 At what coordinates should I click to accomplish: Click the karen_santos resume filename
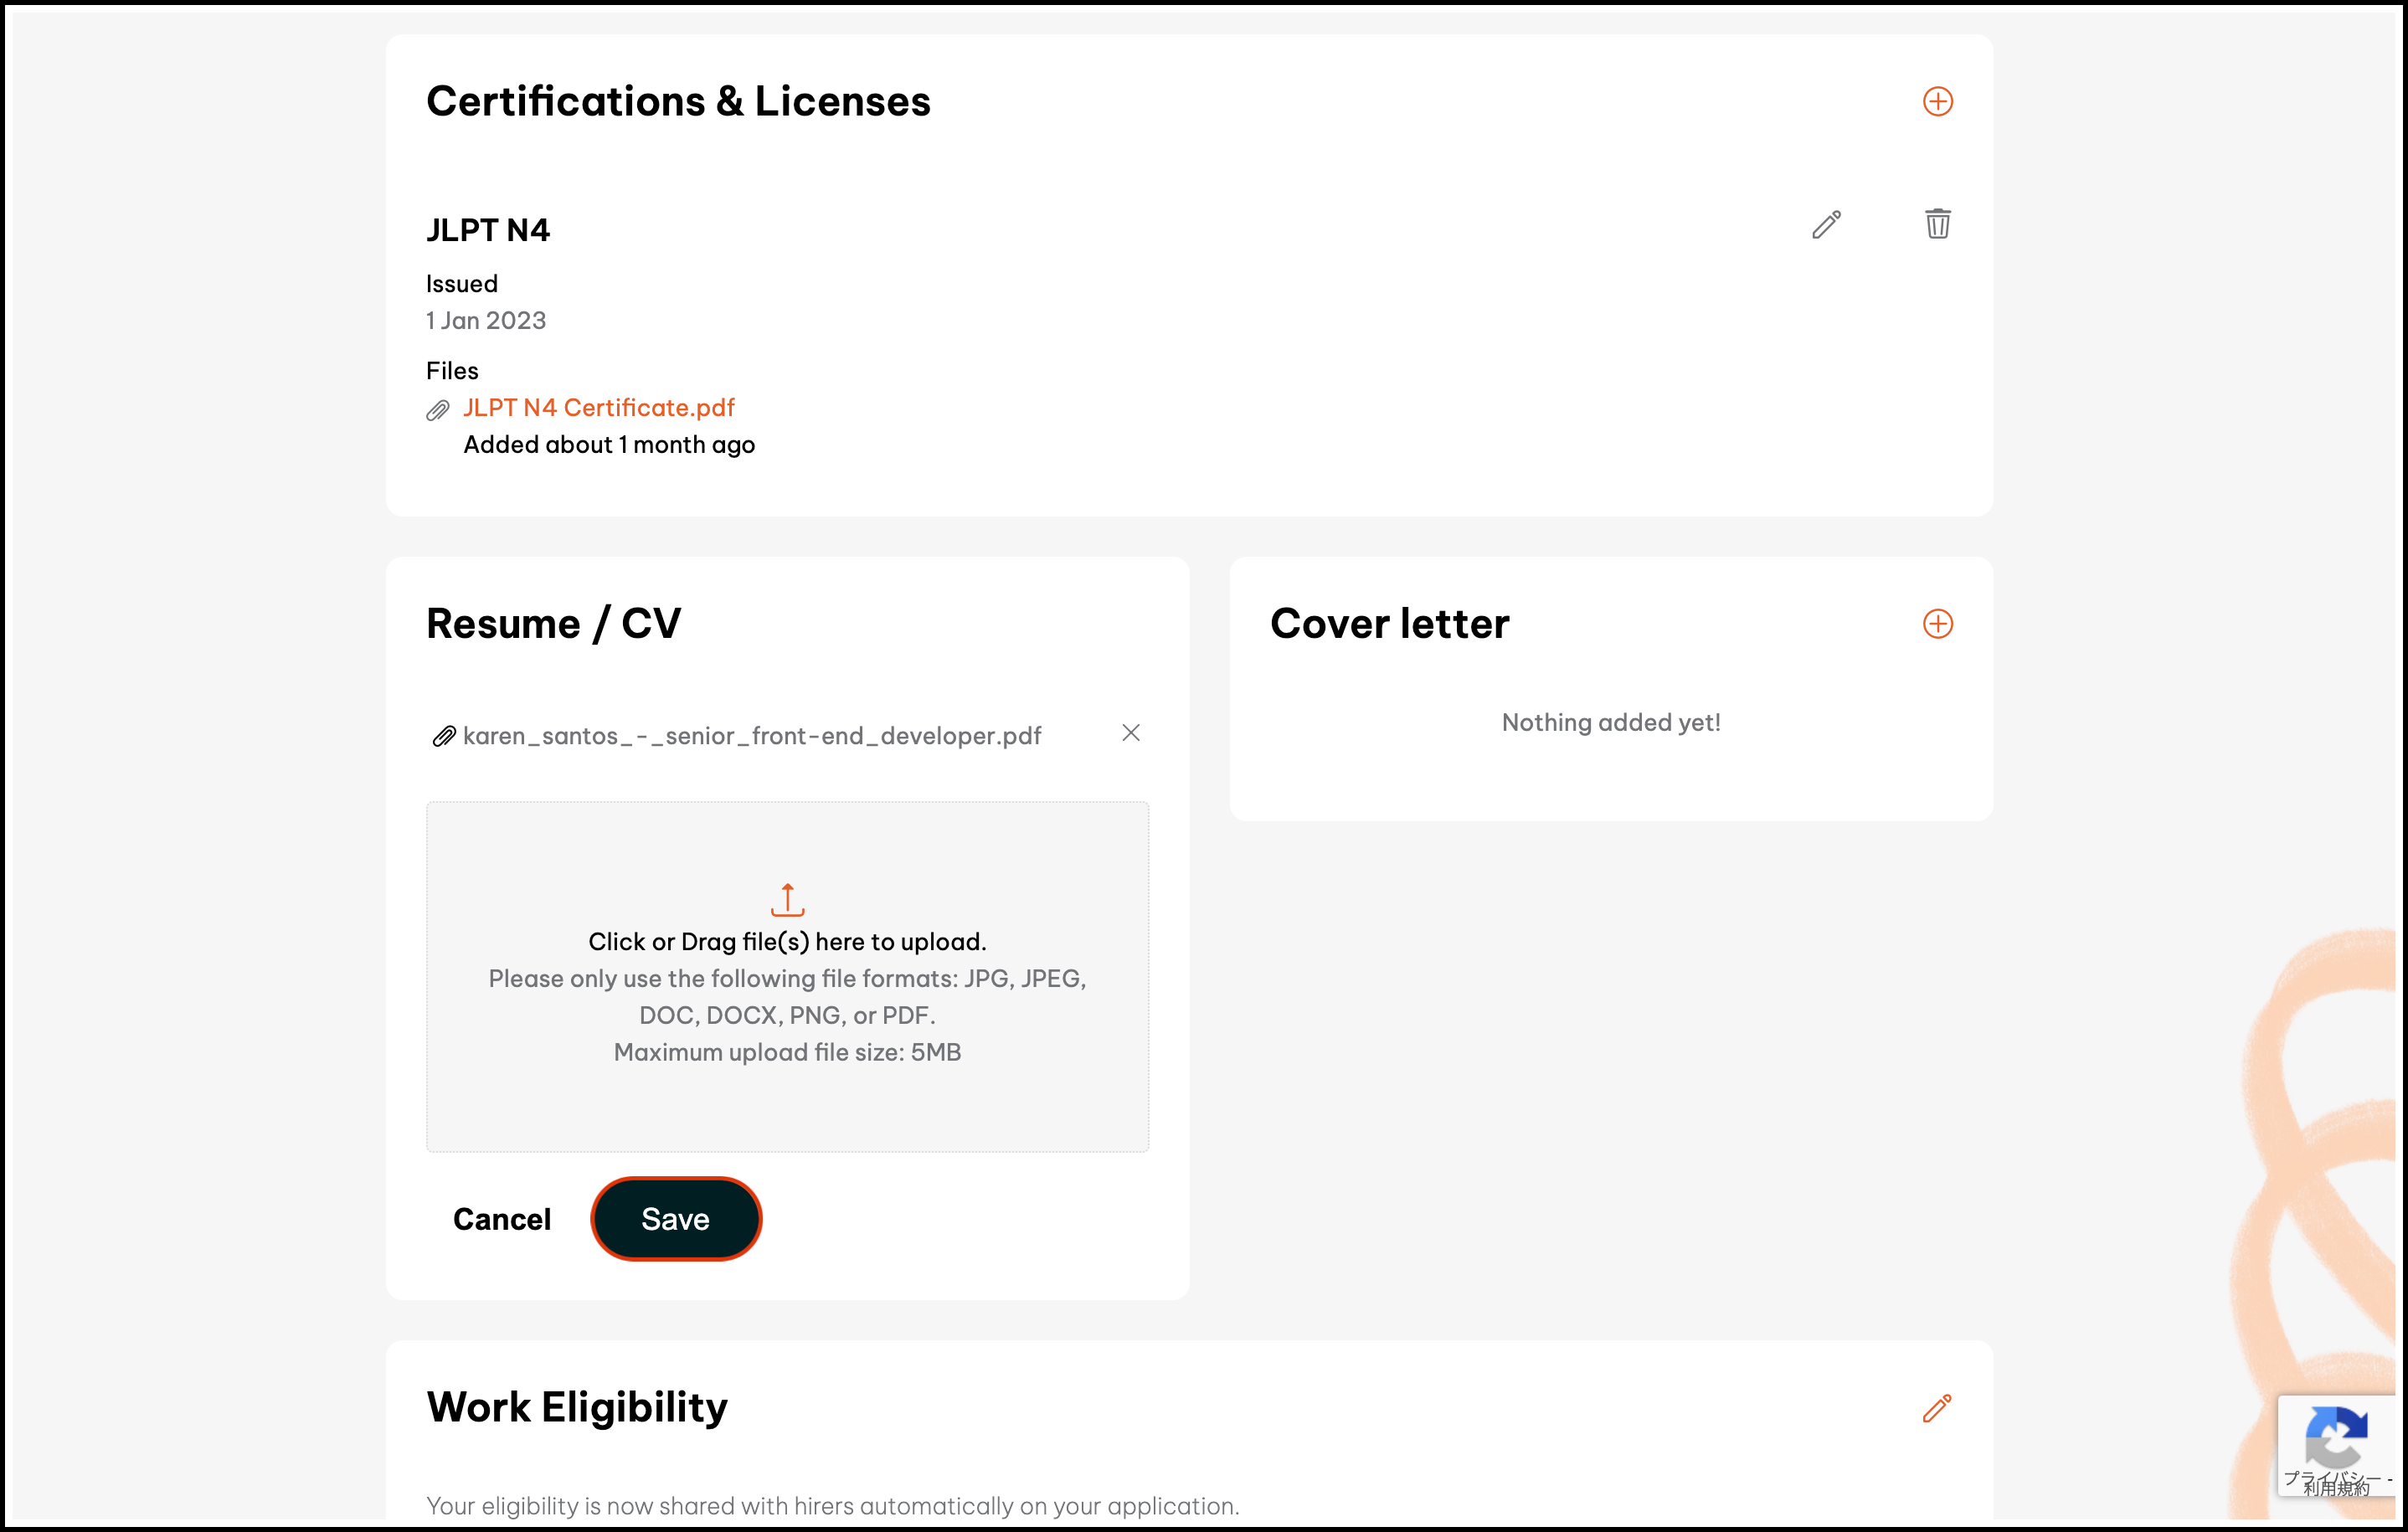[752, 737]
